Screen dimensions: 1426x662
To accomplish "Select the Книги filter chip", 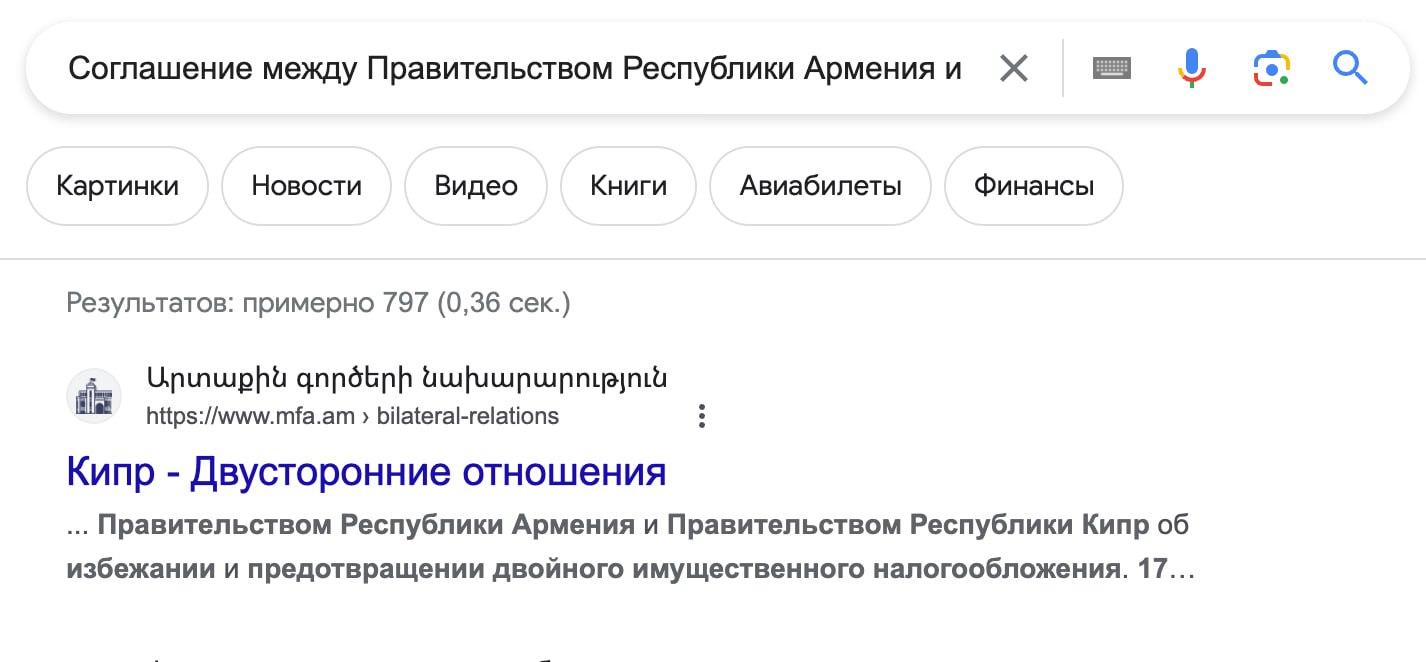I will coord(628,186).
